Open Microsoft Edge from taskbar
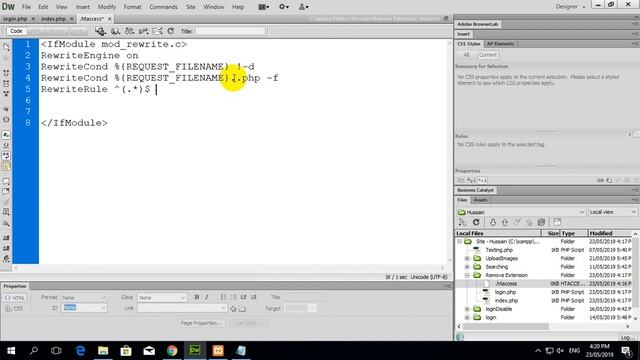Screen dimensions: 640x360 80,351
